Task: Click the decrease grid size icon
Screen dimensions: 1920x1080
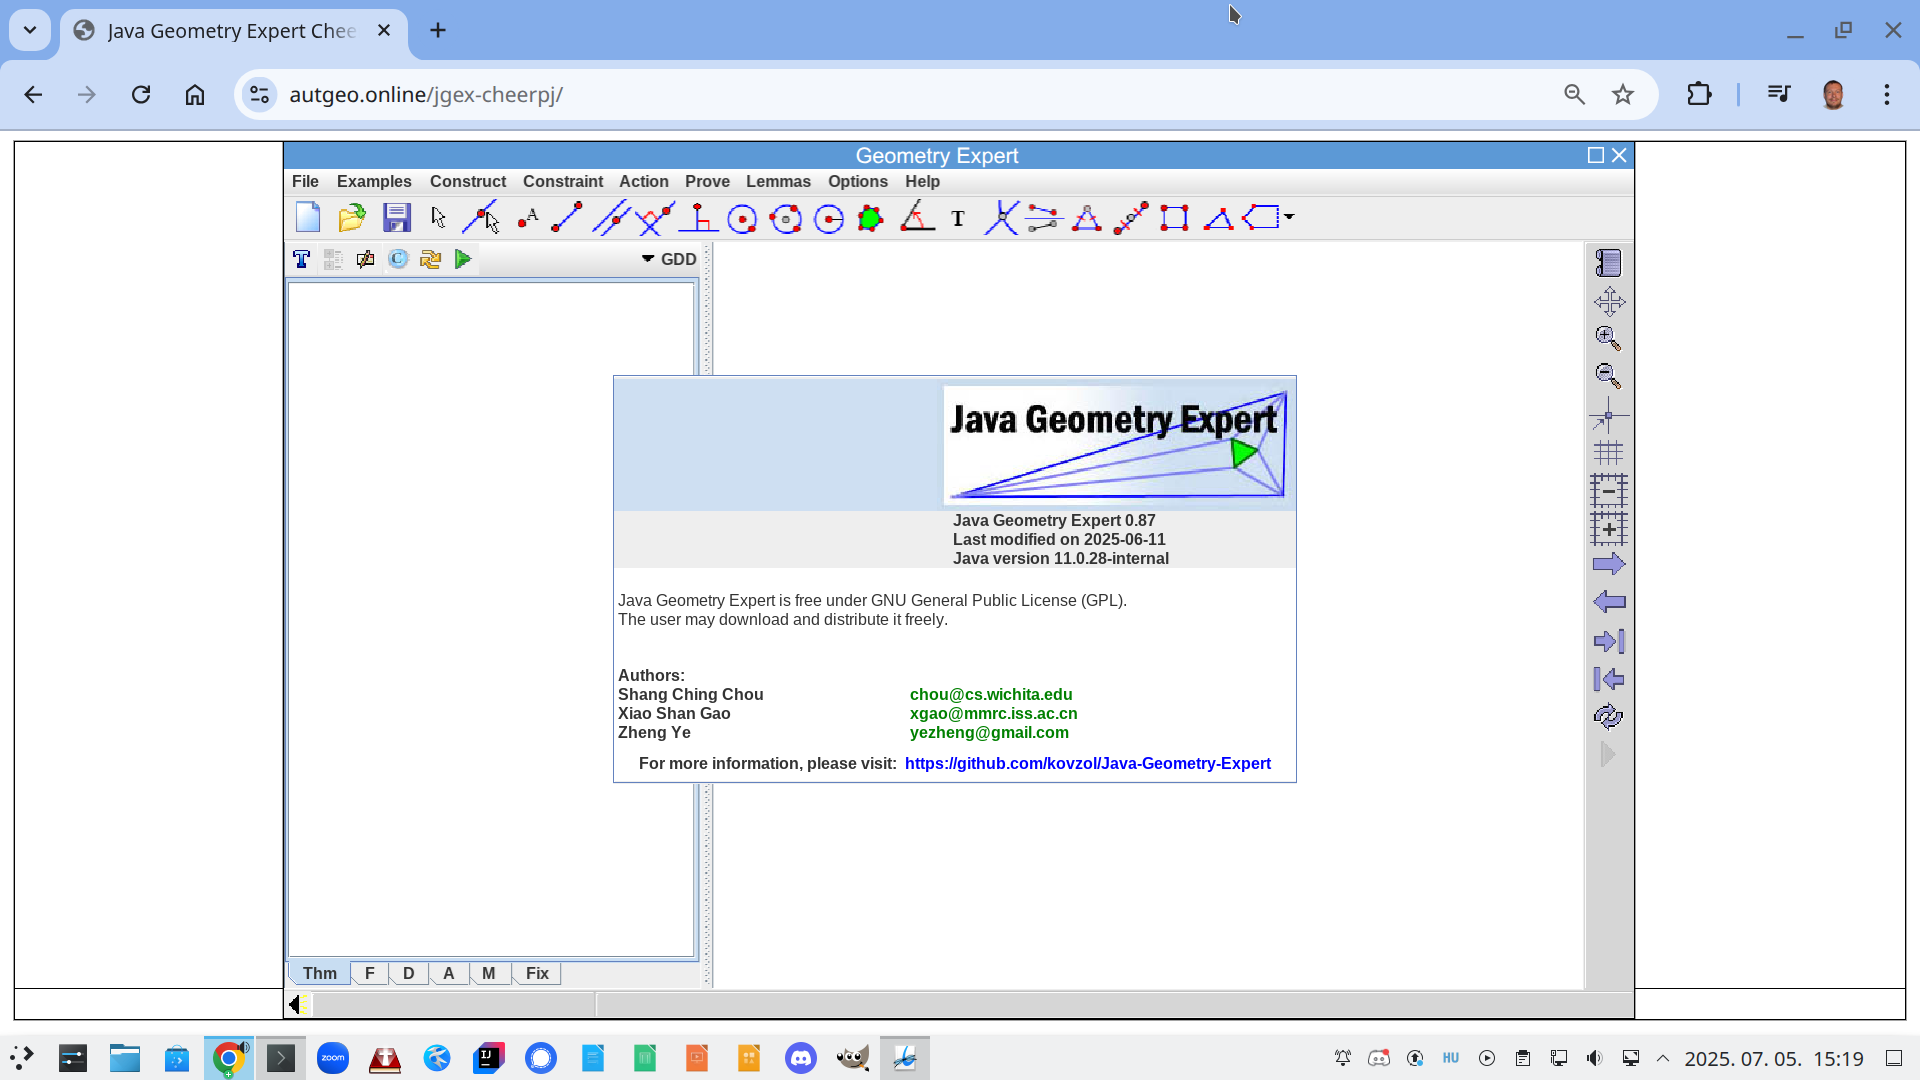Action: tap(1609, 490)
